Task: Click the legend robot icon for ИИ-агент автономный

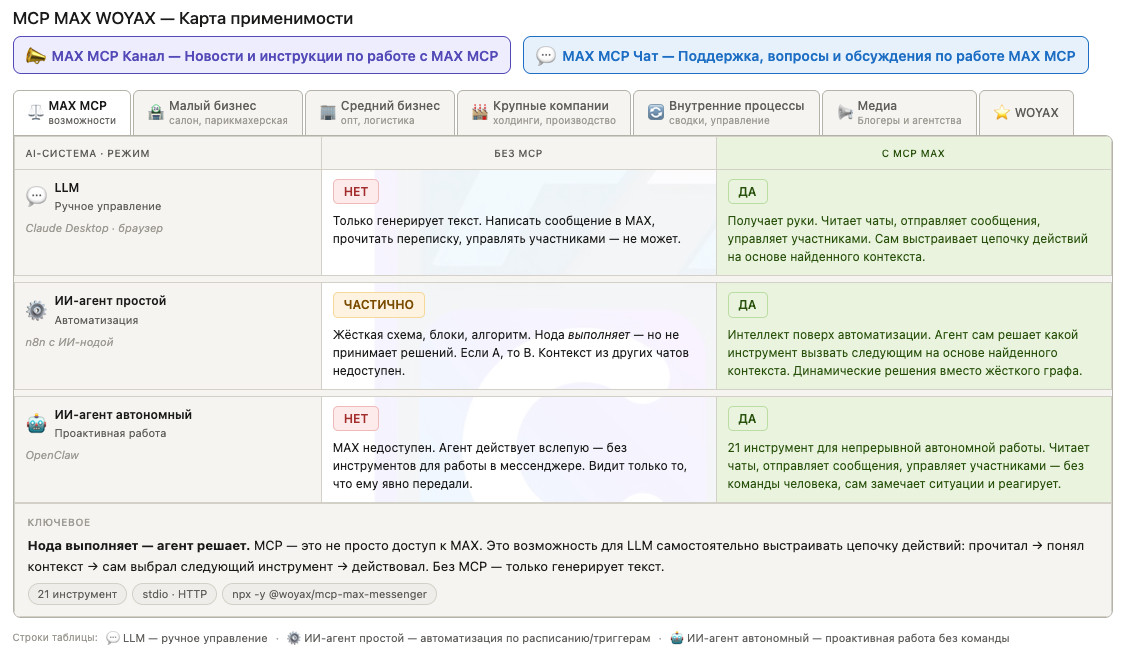Action: click(x=677, y=638)
